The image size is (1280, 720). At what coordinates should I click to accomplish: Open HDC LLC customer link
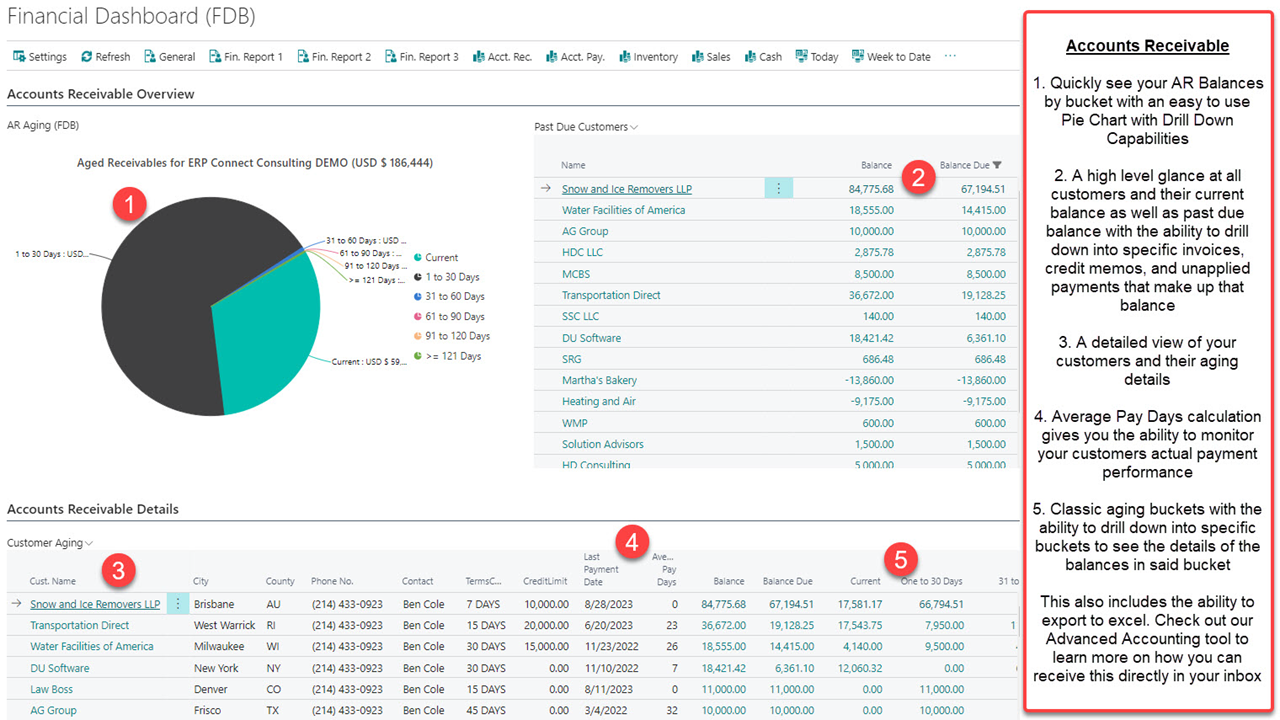pyautogui.click(x=582, y=252)
